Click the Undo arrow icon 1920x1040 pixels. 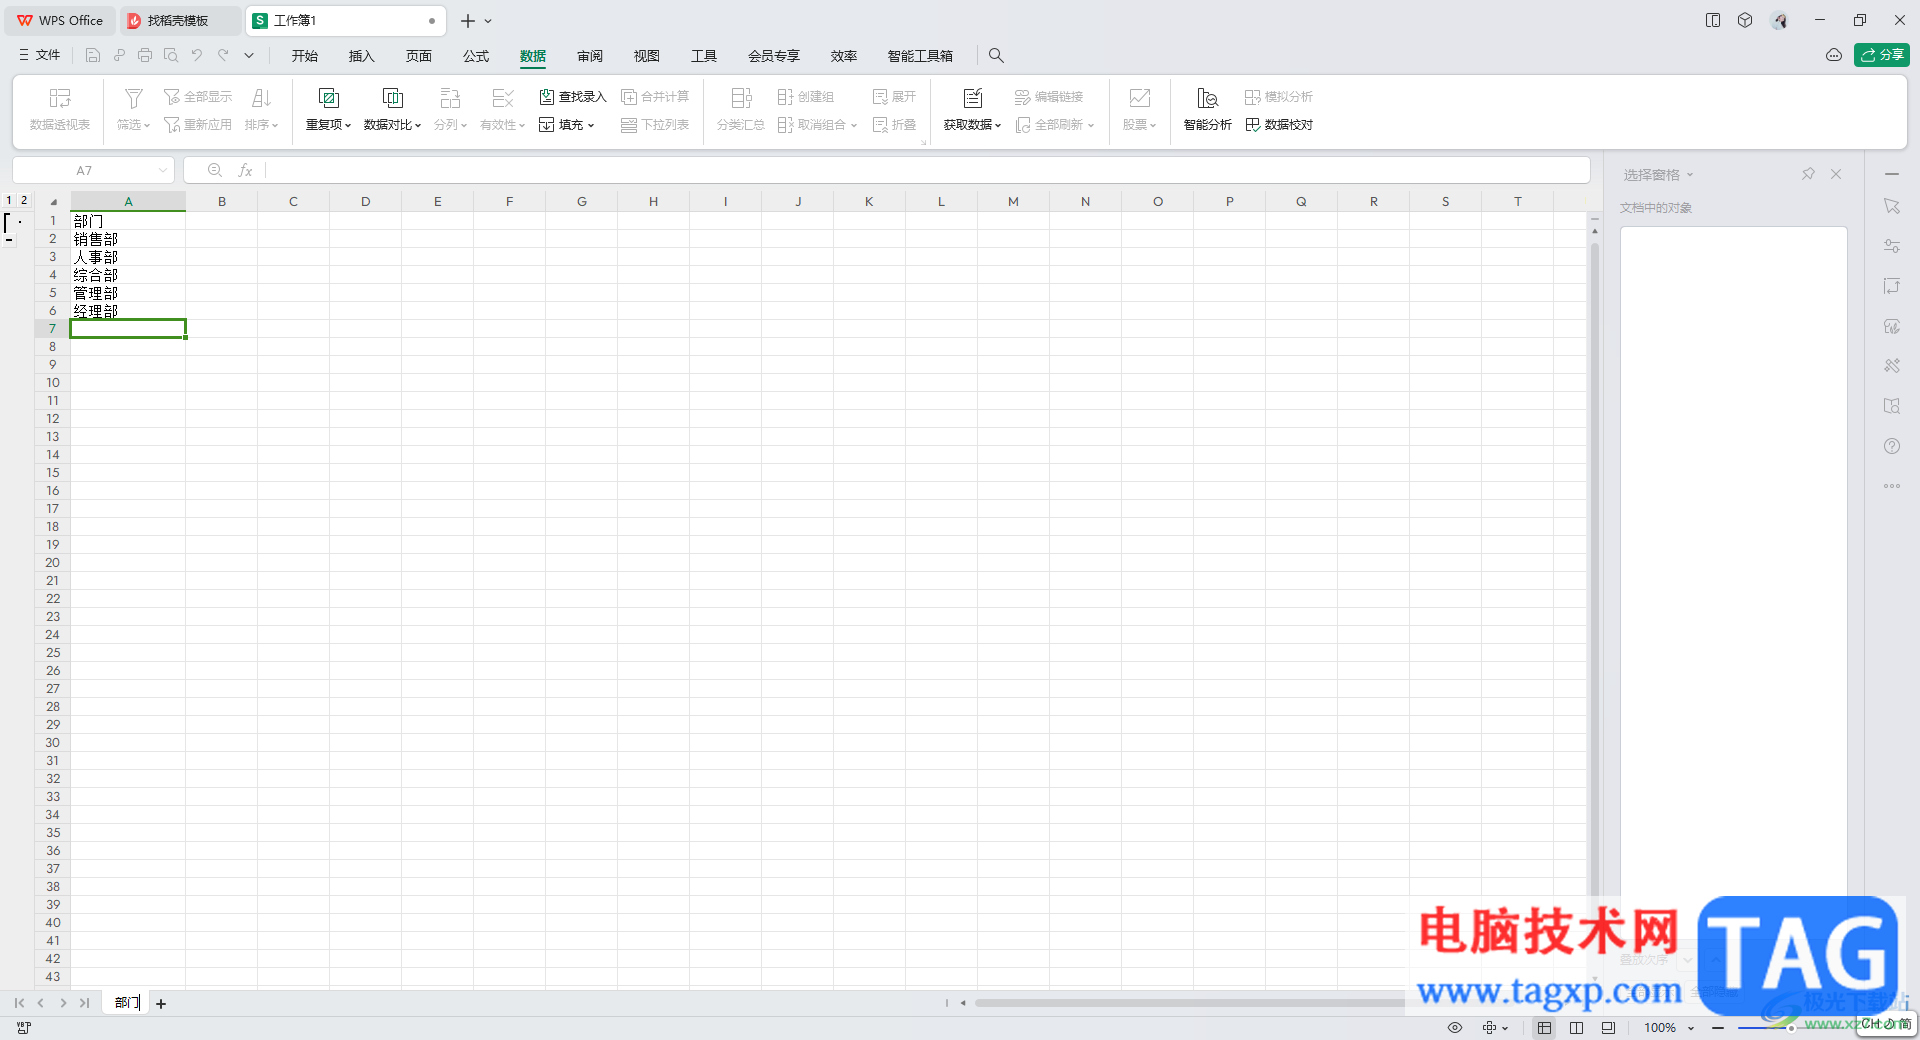(x=197, y=55)
